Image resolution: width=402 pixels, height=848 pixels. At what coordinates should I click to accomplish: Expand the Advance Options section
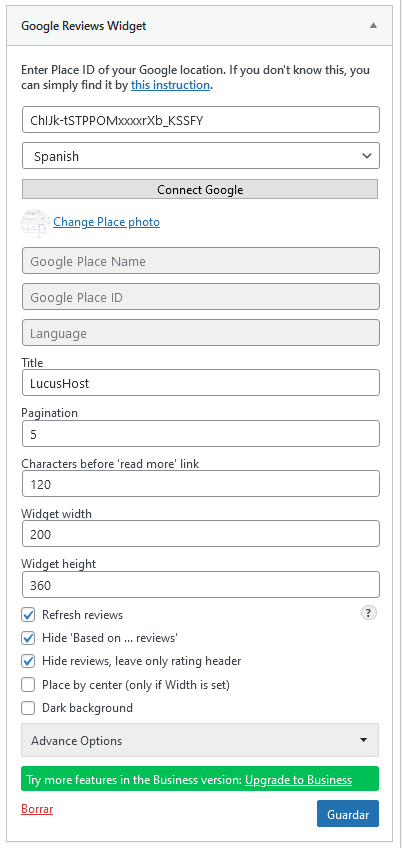[x=200, y=740]
